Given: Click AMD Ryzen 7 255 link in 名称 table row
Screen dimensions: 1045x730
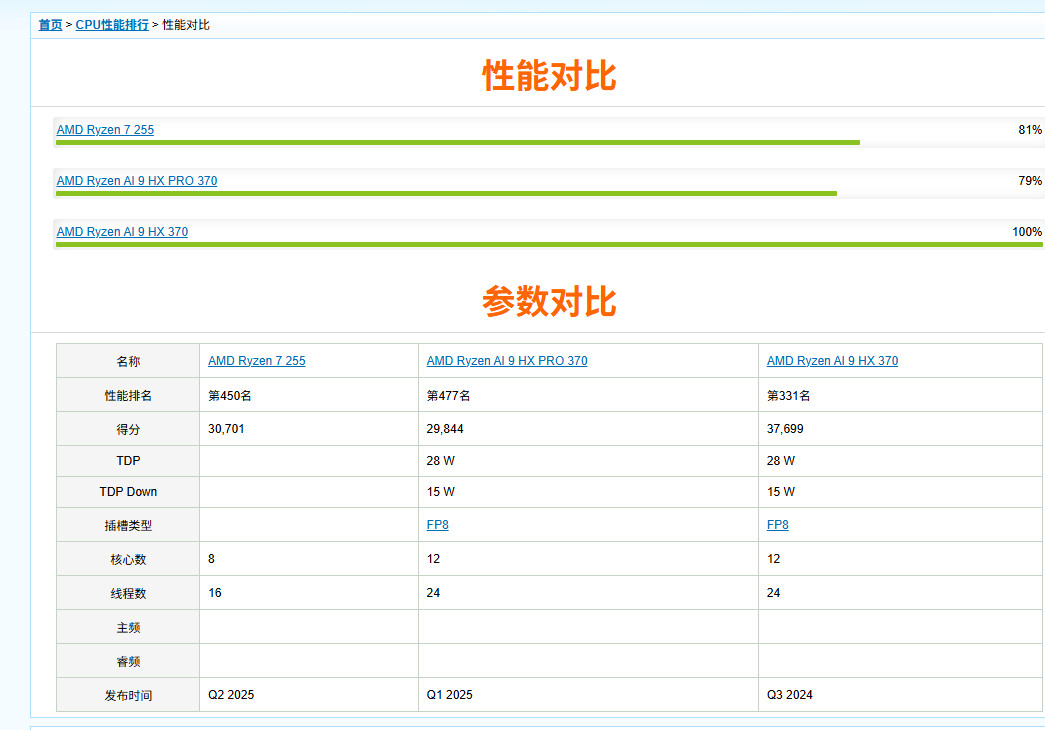Looking at the screenshot, I should pyautogui.click(x=257, y=361).
